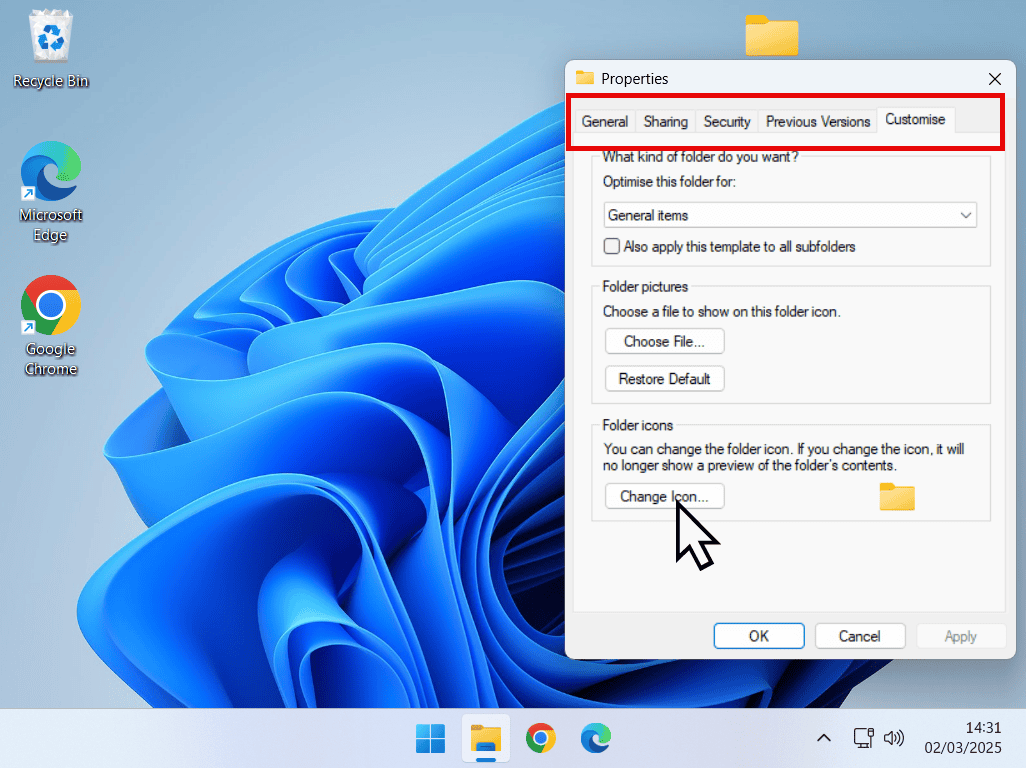
Task: Confirm folder properties with OK
Action: (x=758, y=636)
